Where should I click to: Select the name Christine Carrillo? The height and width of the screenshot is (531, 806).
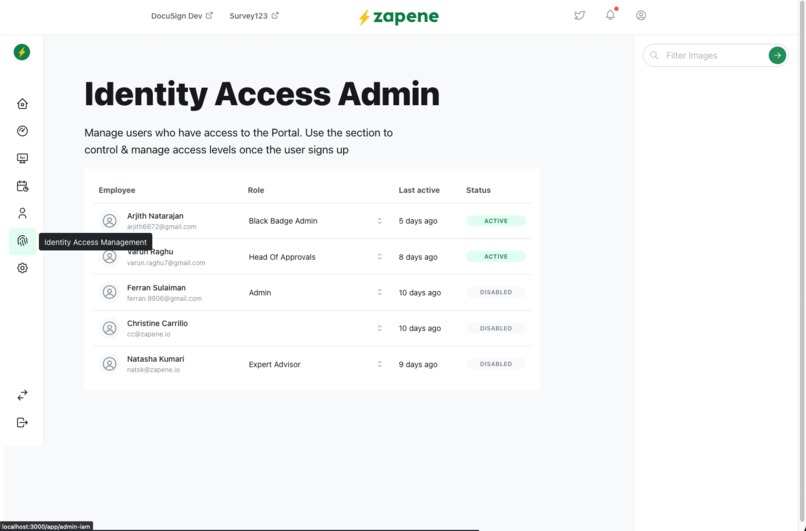click(x=157, y=323)
